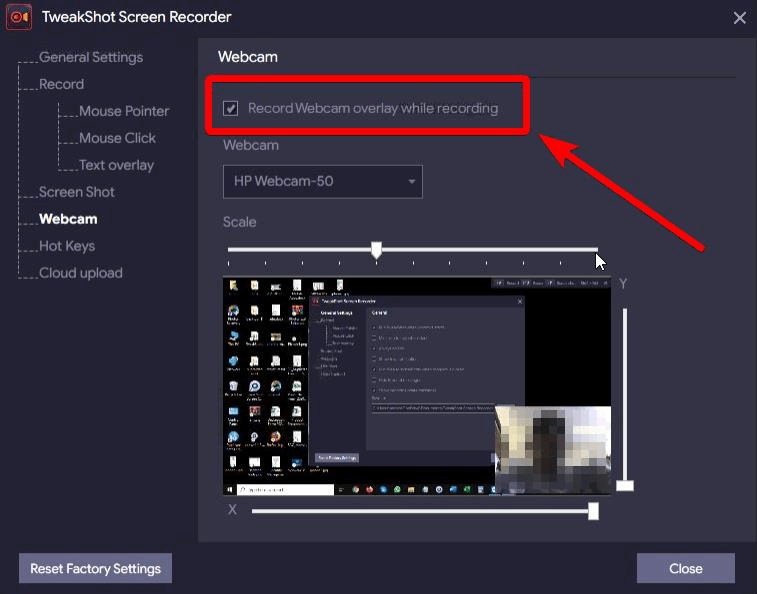Click the search box in preview taskbar
The width and height of the screenshot is (757, 594).
pyautogui.click(x=285, y=490)
